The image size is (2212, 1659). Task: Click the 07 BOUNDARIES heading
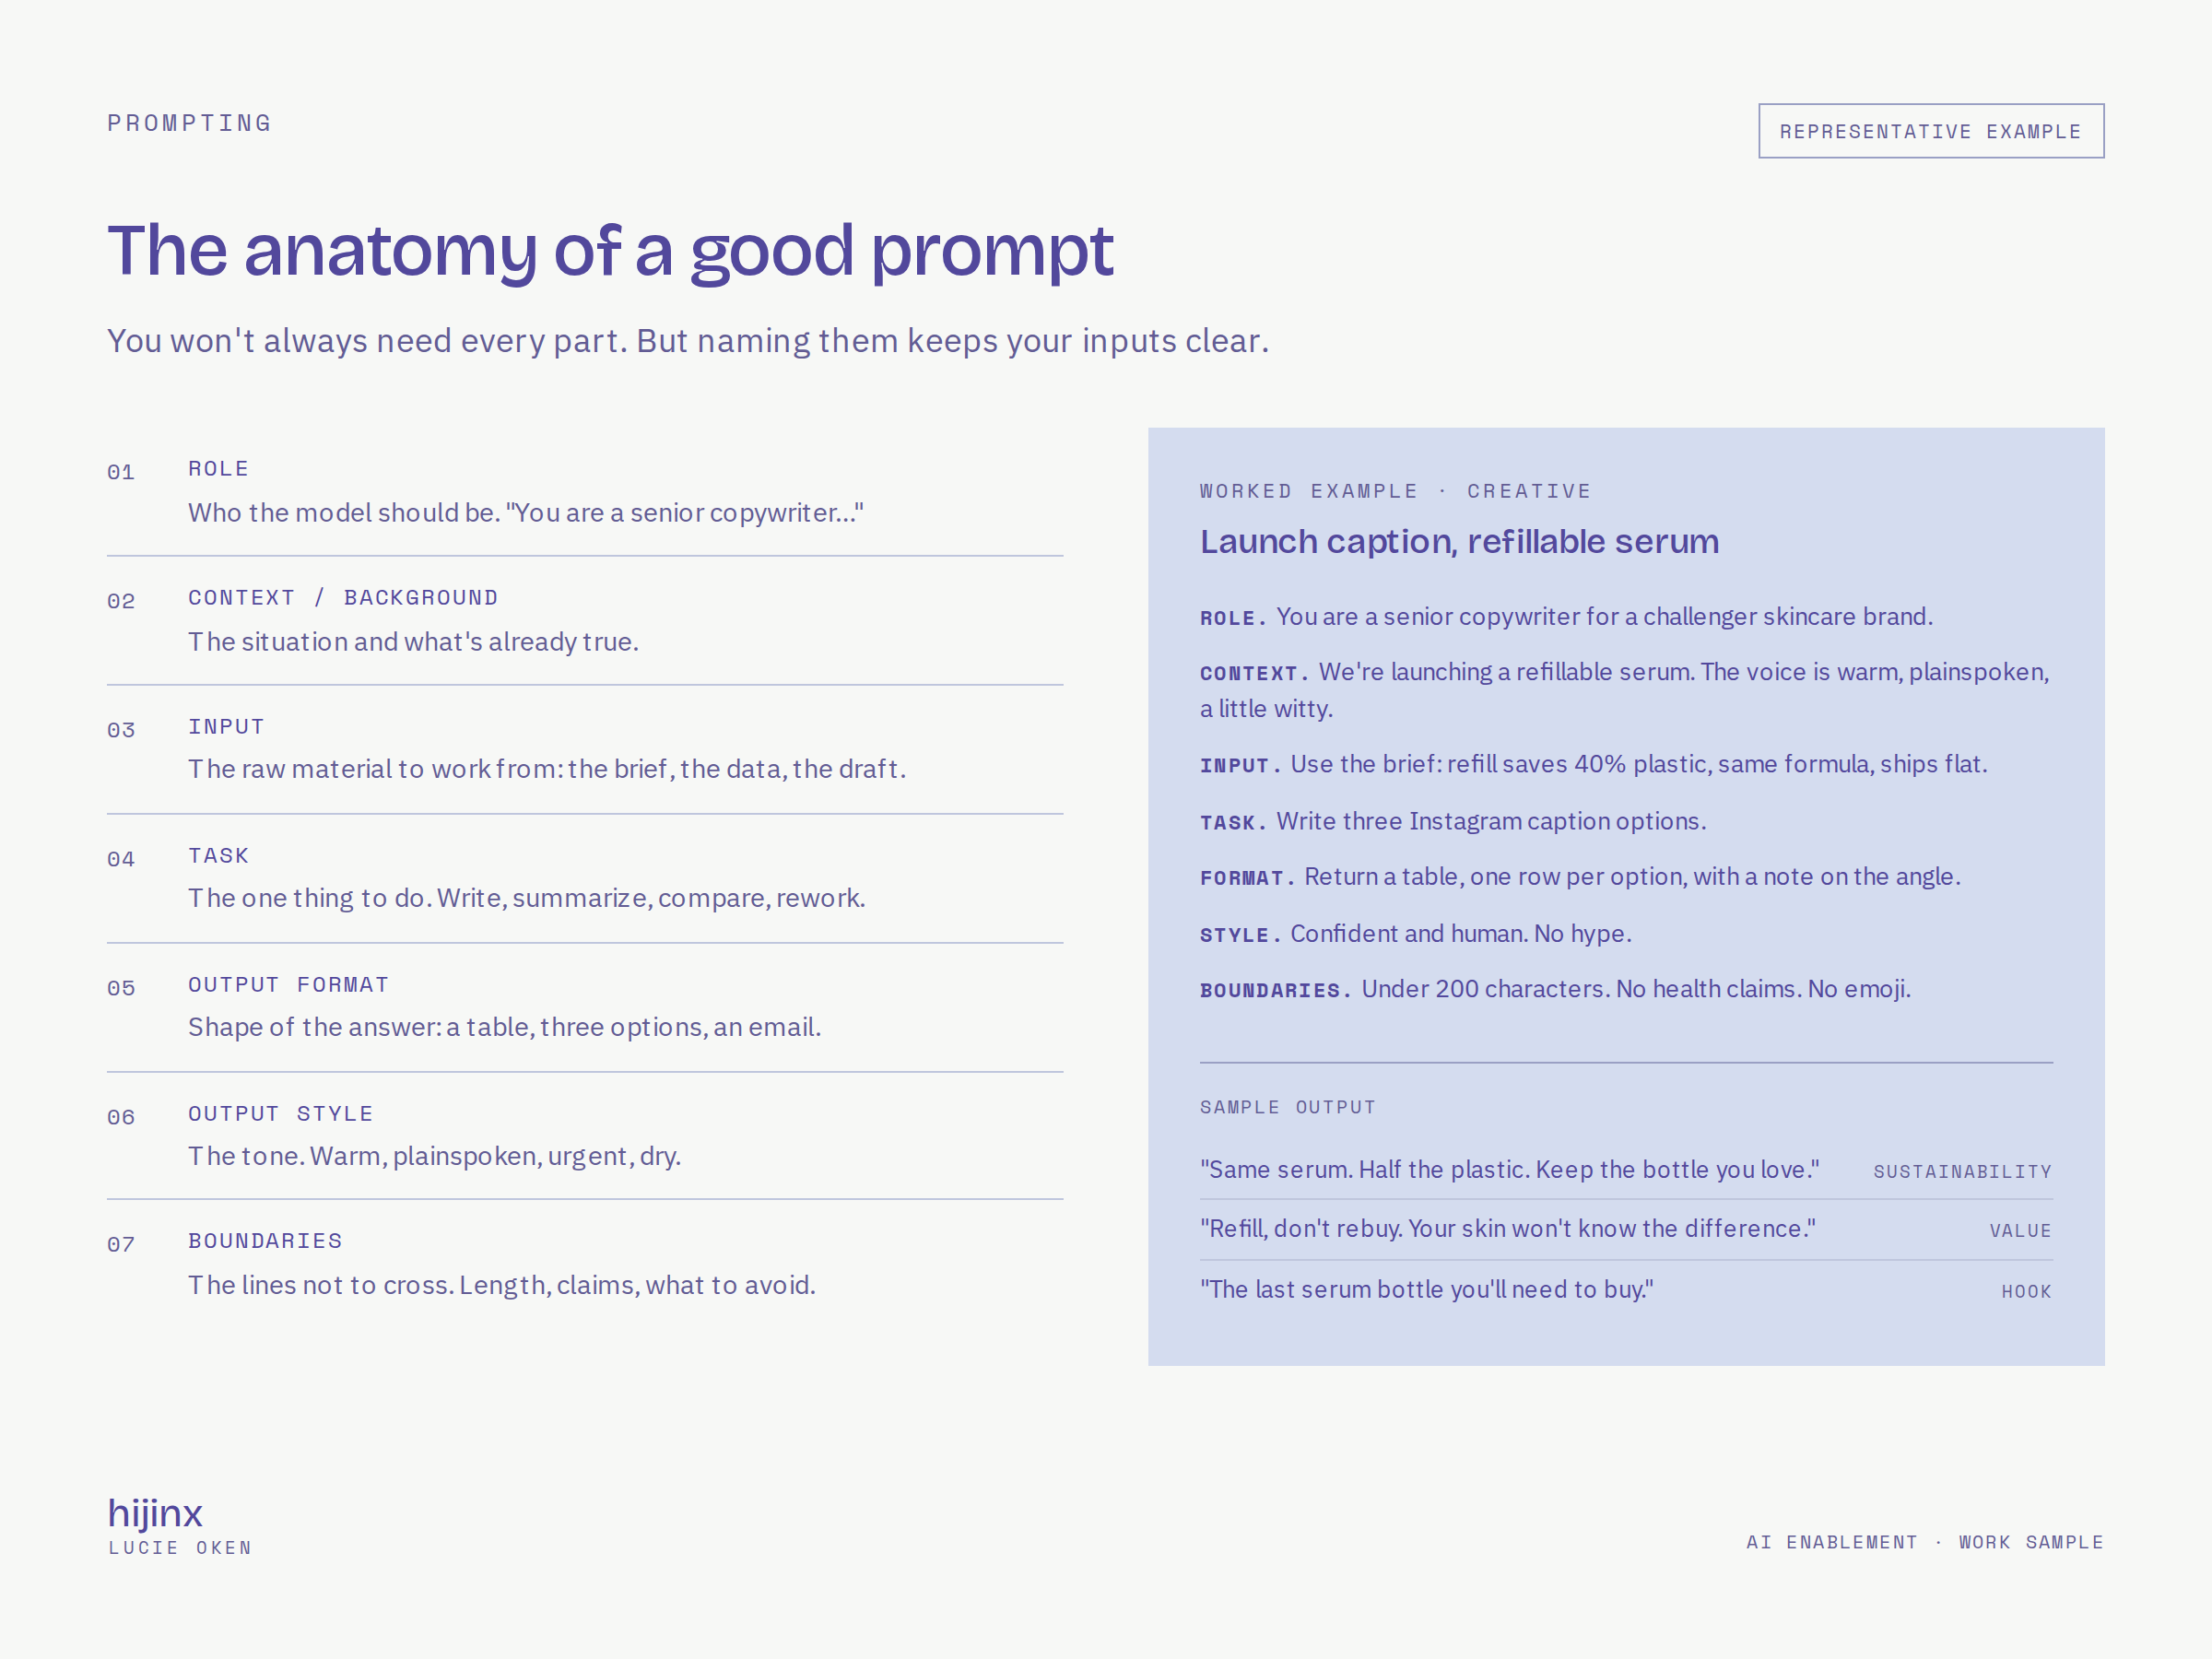tap(265, 1241)
